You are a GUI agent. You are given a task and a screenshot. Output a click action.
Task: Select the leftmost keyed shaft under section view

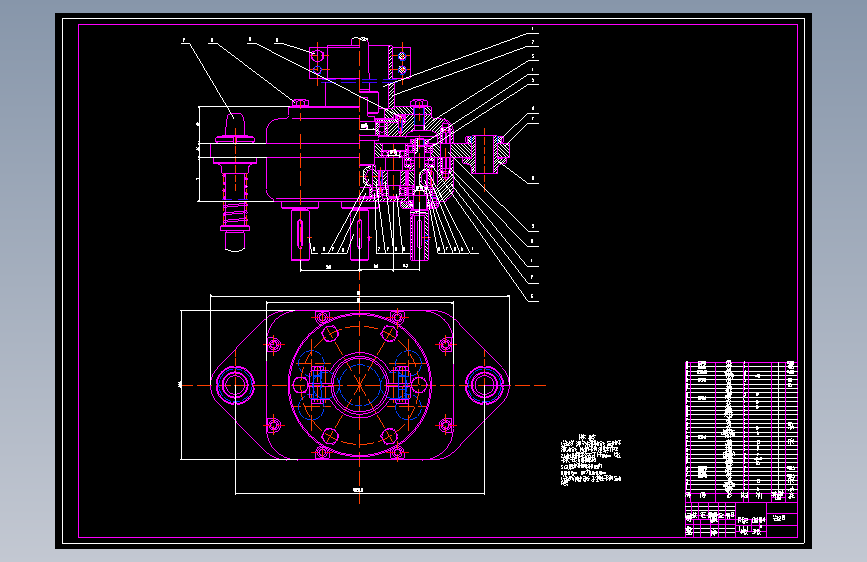pyautogui.click(x=300, y=234)
